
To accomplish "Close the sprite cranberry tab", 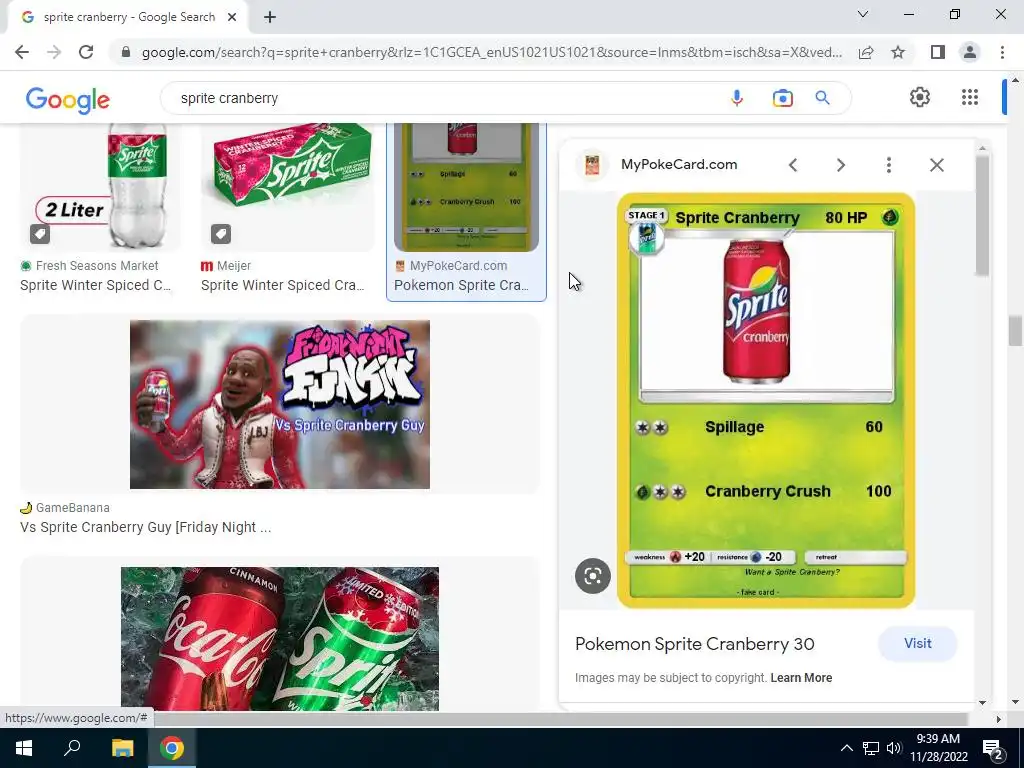I will (232, 17).
